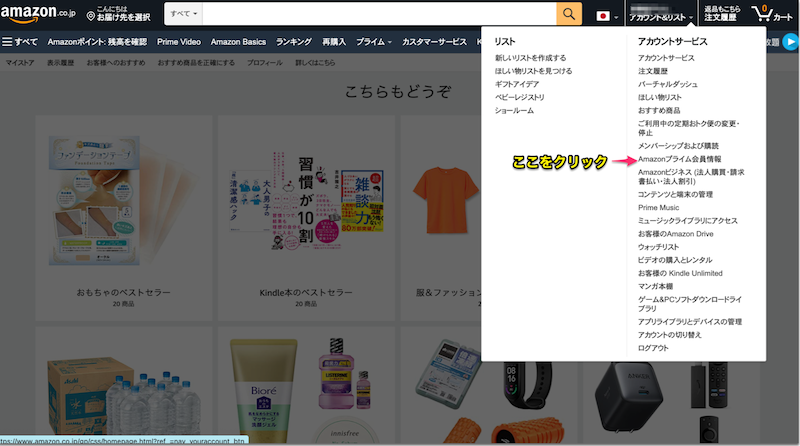
Task: Open ビデオの購入とレンタル link
Action: point(675,260)
